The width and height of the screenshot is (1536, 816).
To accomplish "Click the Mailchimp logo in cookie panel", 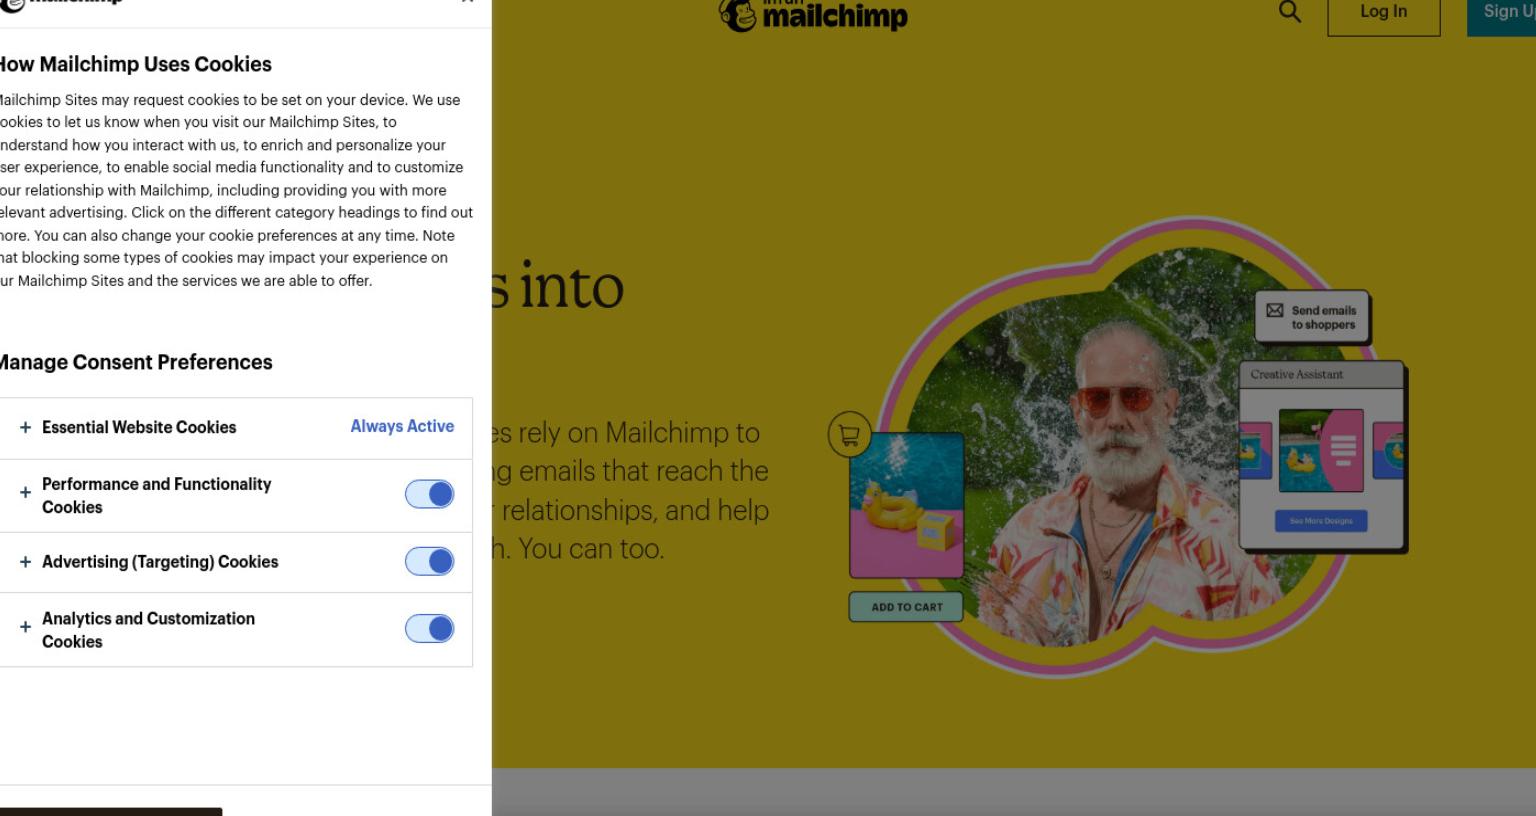I will (60, 3).
